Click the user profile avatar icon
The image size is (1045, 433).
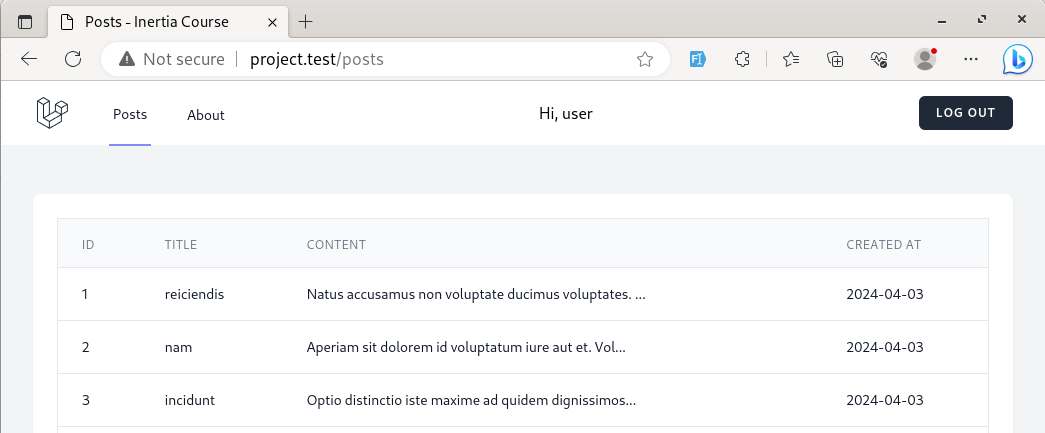click(x=924, y=59)
